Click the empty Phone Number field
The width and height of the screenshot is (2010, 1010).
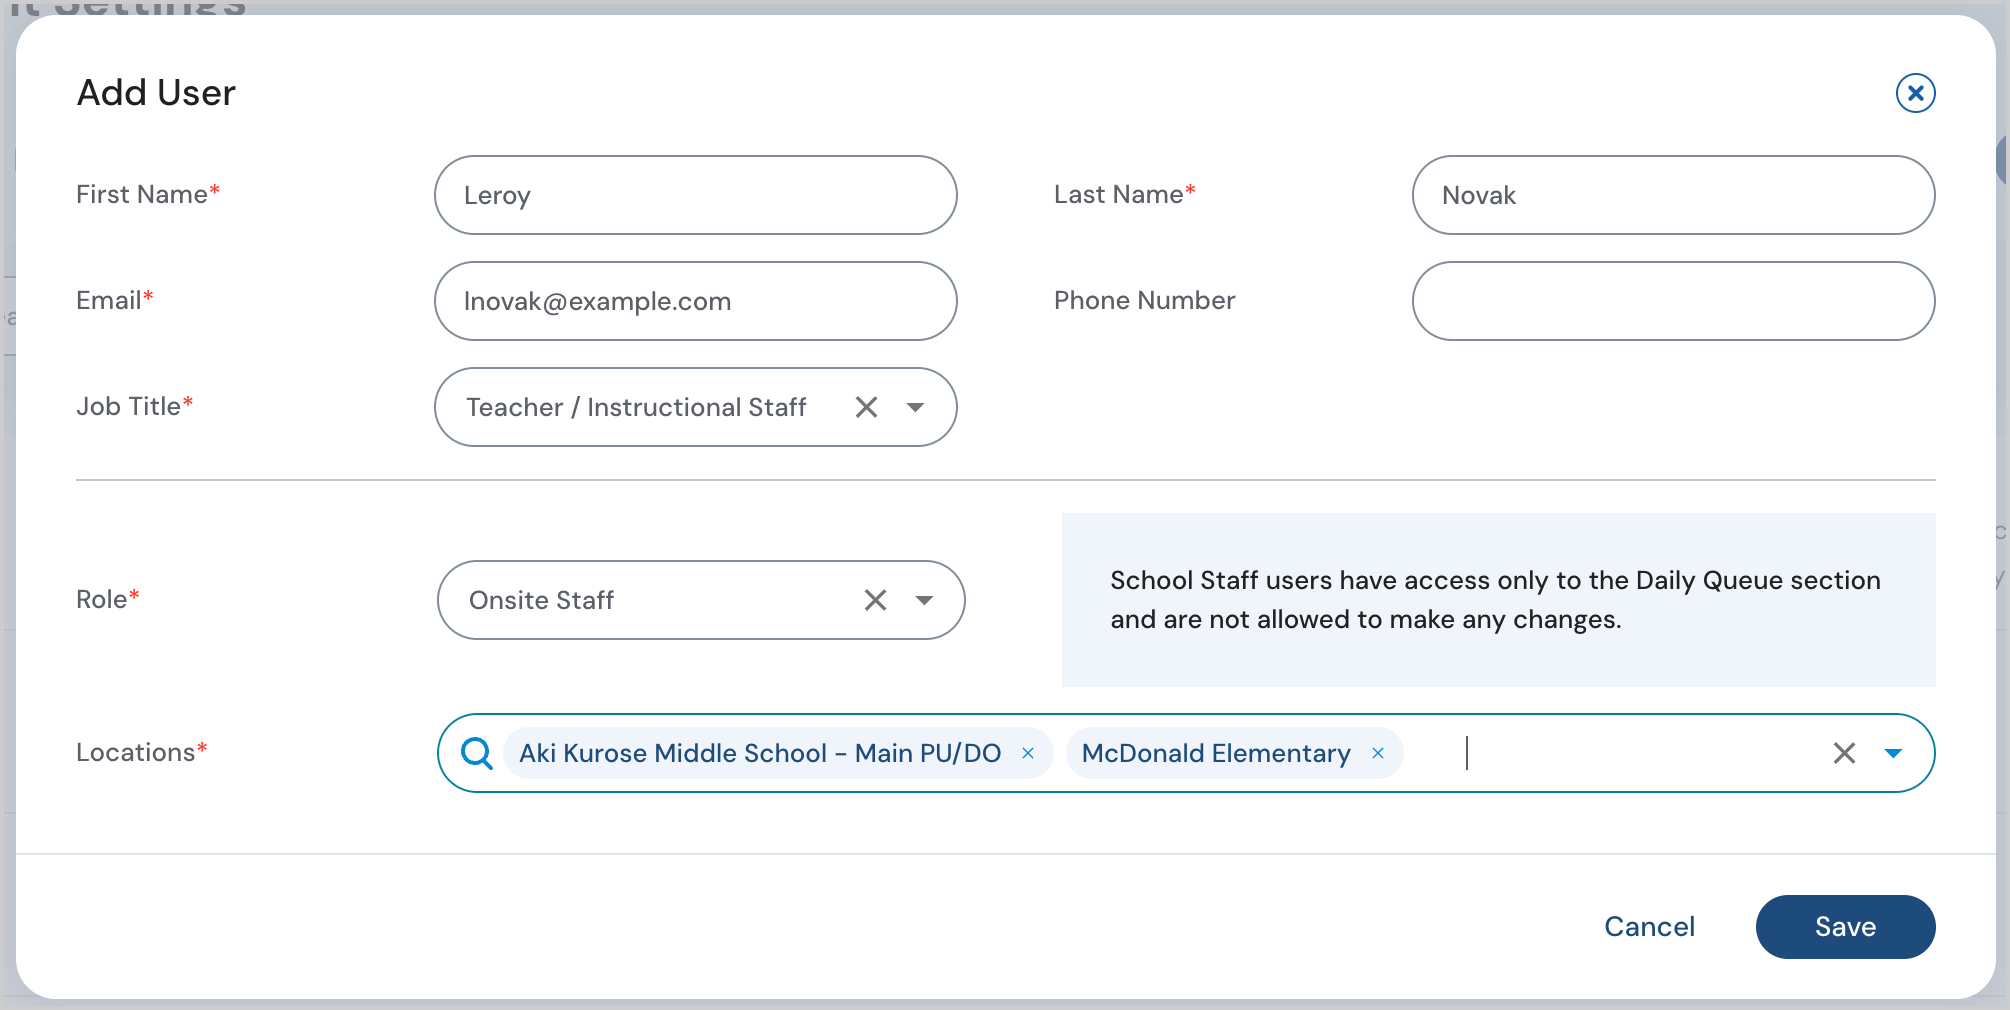click(x=1673, y=301)
